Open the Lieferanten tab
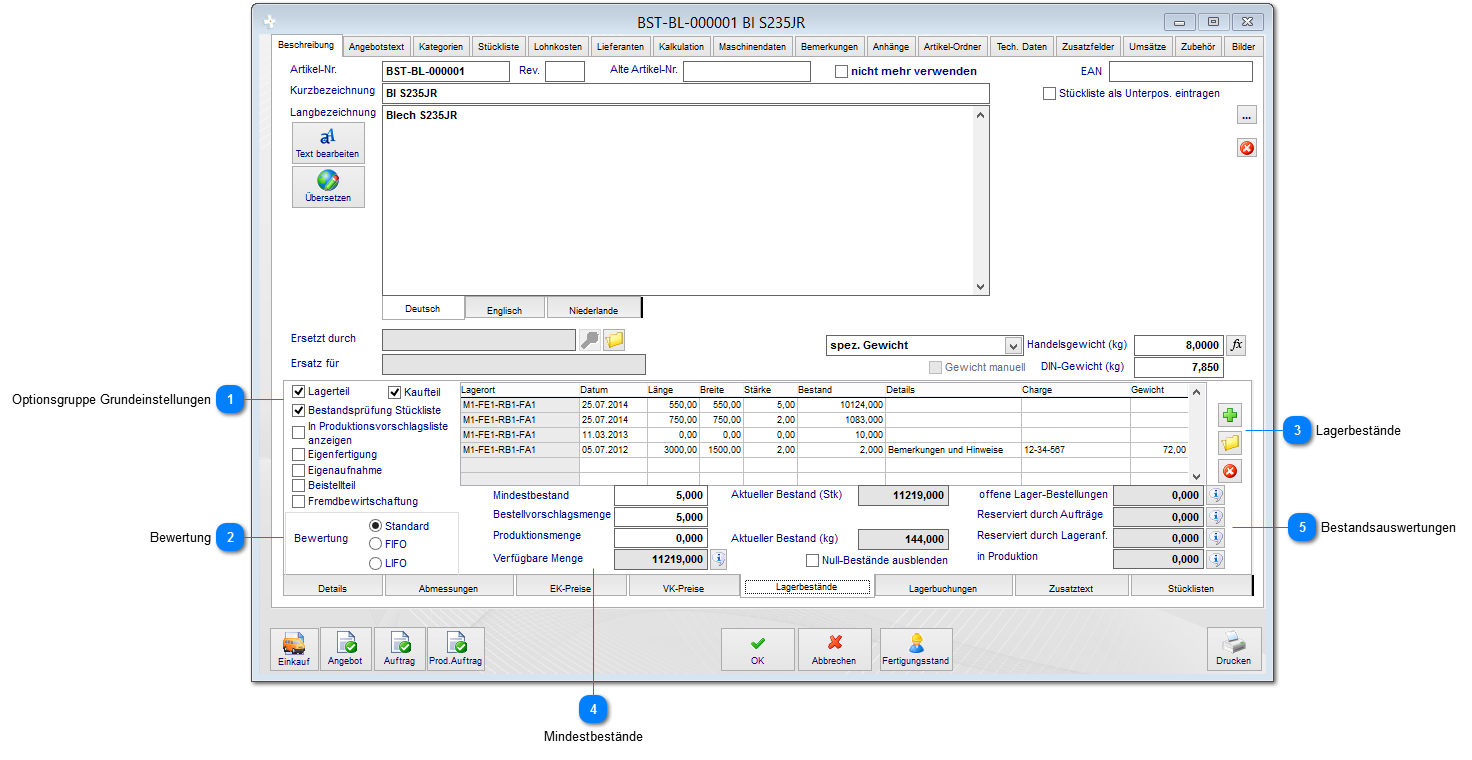Image resolution: width=1472 pixels, height=760 pixels. click(620, 47)
